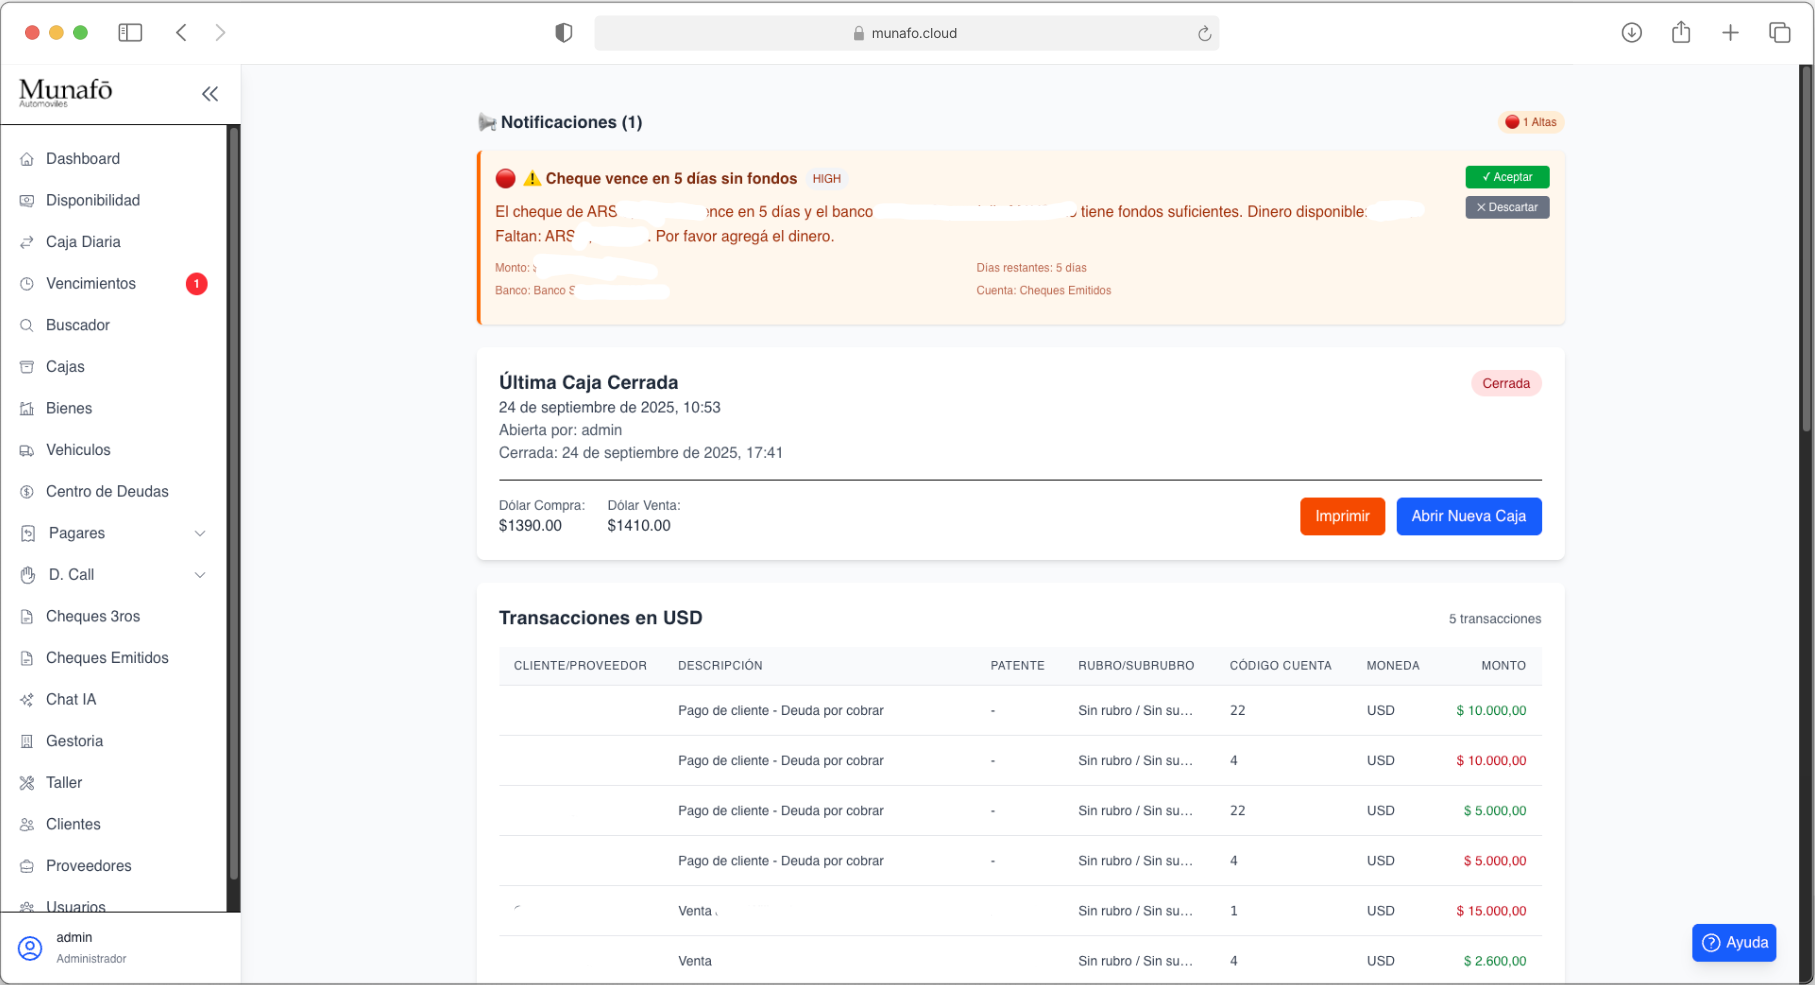Open Buscador via magnifier icon
Viewport: 1815px width, 985px height.
point(27,325)
